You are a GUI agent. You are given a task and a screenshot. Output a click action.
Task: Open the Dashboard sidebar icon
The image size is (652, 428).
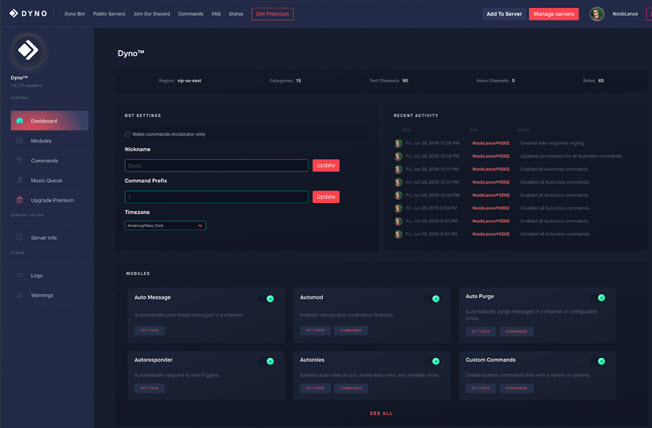coord(19,121)
